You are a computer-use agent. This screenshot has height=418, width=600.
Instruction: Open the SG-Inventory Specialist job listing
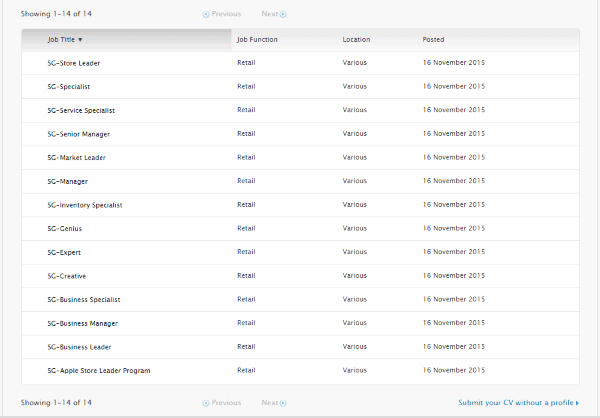tap(84, 205)
